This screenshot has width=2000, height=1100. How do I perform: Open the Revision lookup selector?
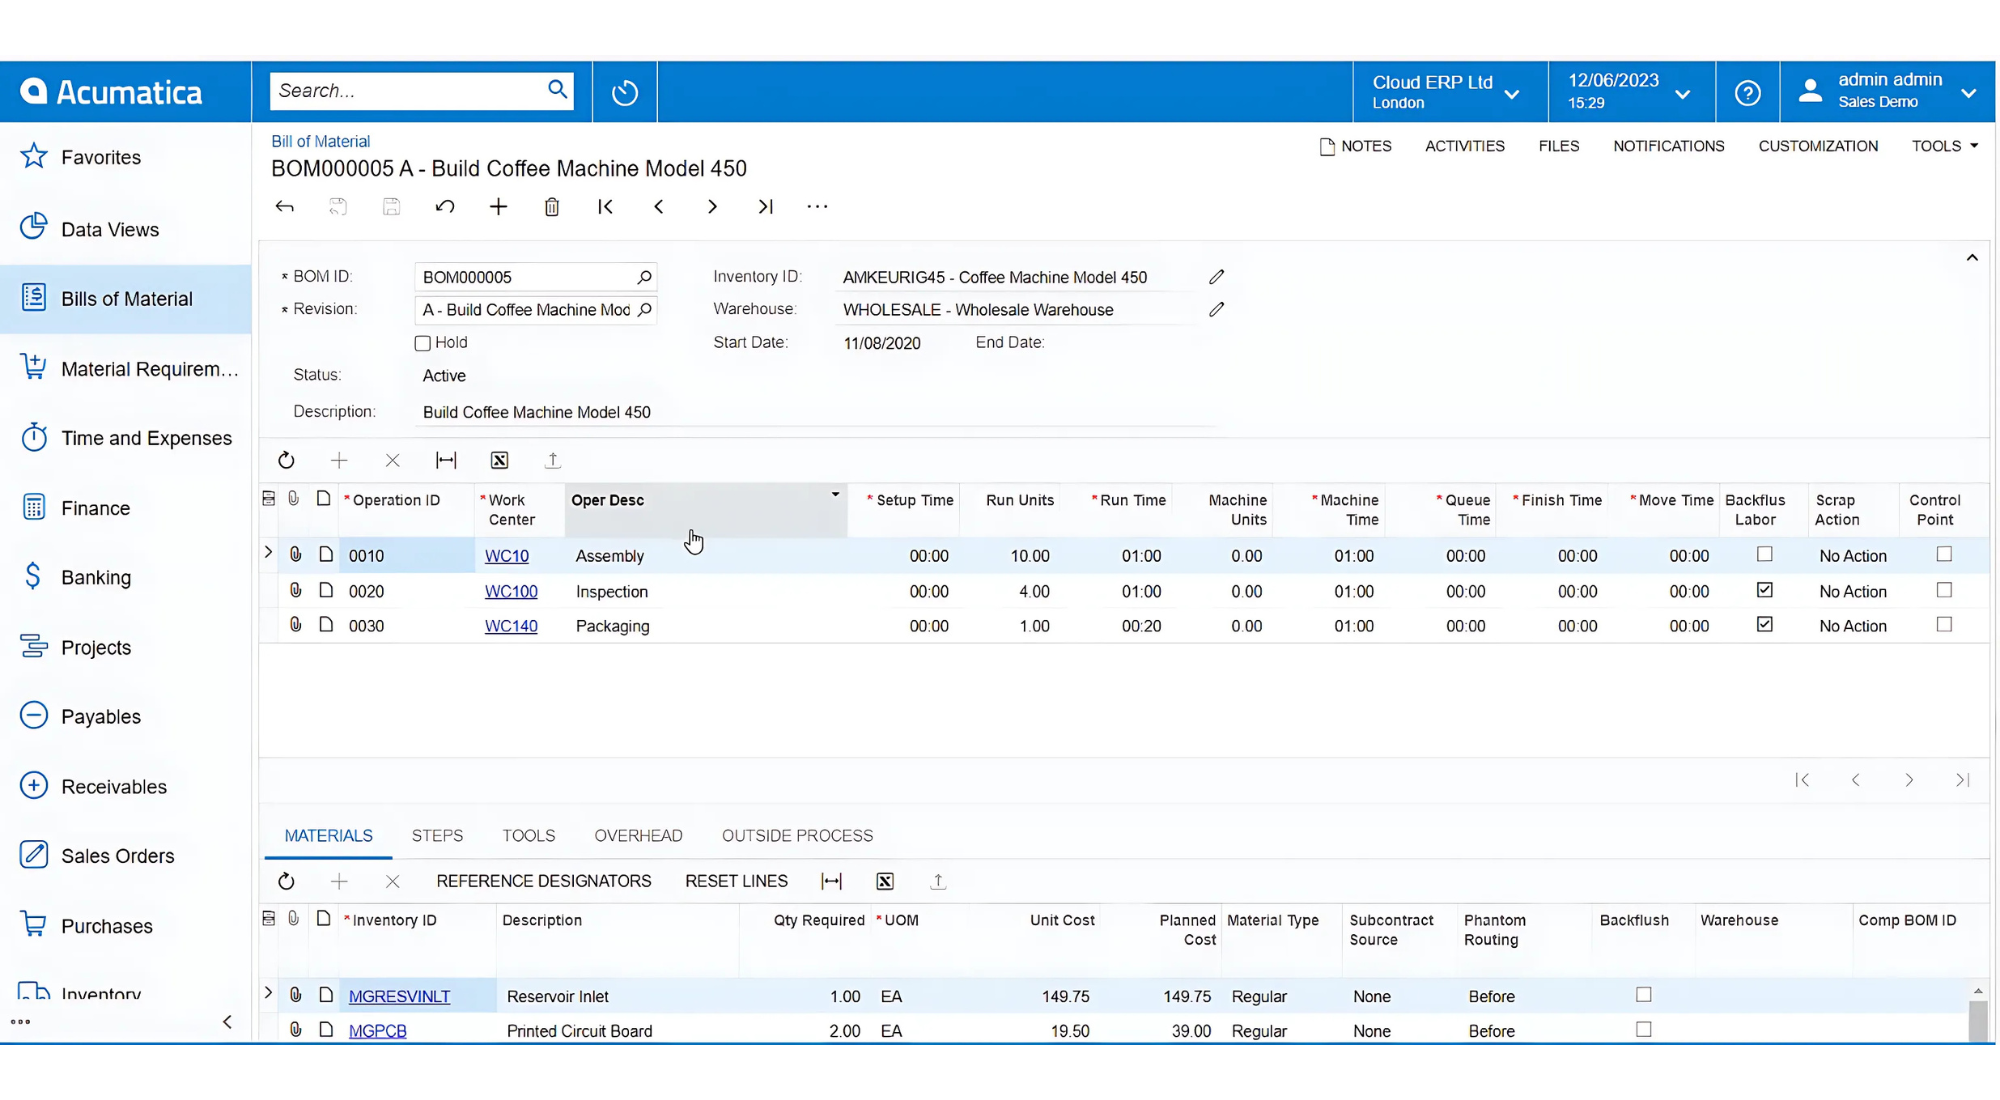coord(644,310)
